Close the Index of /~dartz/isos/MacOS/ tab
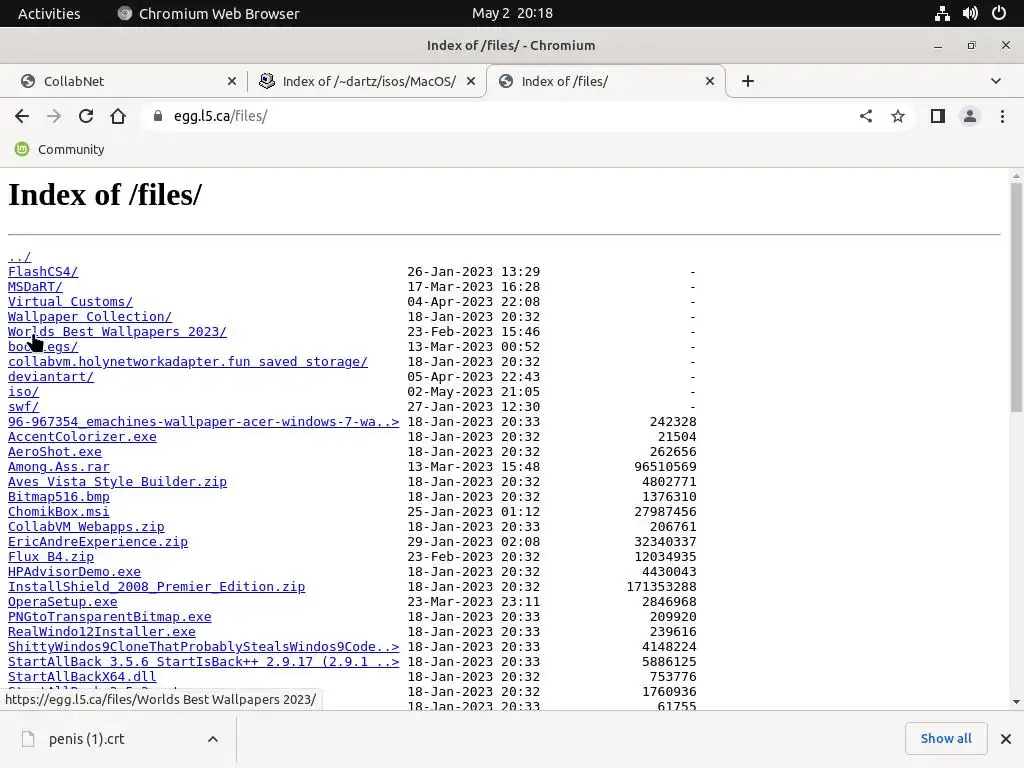This screenshot has height=768, width=1024. coord(471,81)
